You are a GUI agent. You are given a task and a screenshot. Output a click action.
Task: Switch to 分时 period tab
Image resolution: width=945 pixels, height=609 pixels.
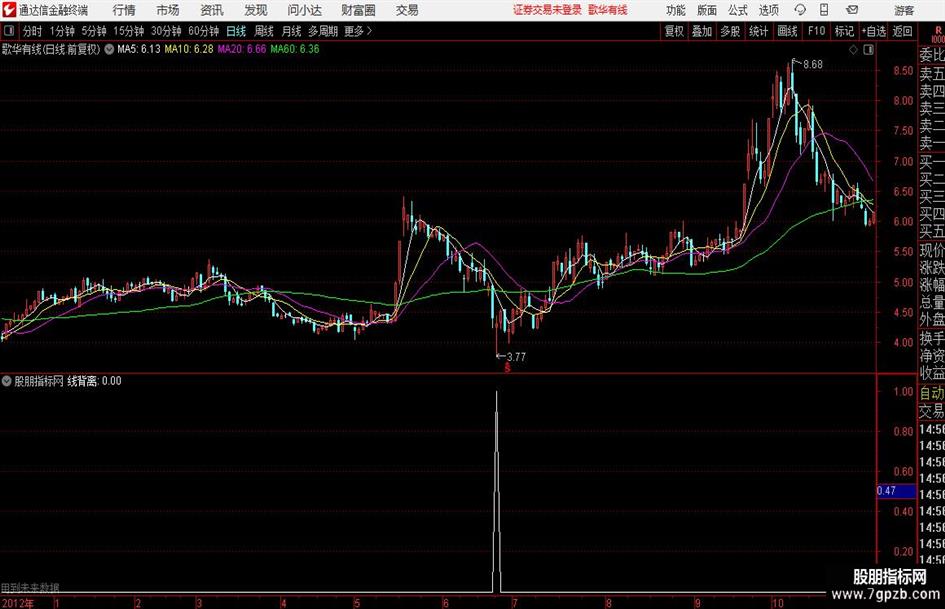click(x=33, y=31)
